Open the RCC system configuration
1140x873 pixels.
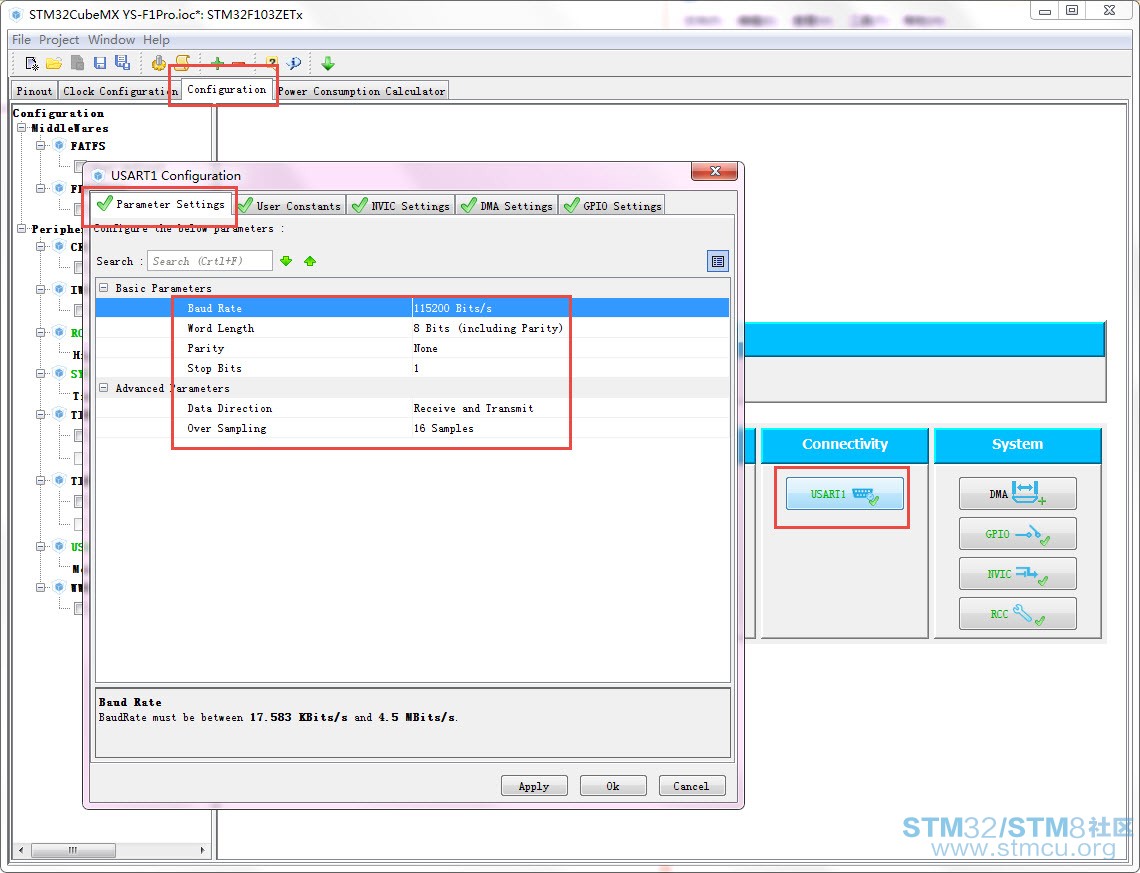coord(1017,613)
